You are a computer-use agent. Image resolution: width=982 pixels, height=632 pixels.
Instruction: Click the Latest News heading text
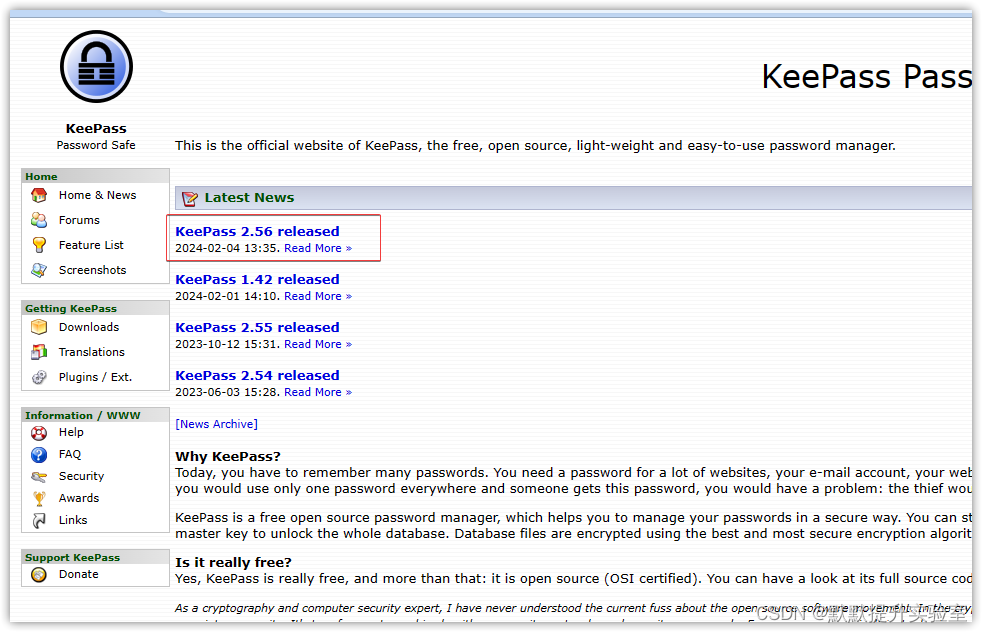pos(249,198)
